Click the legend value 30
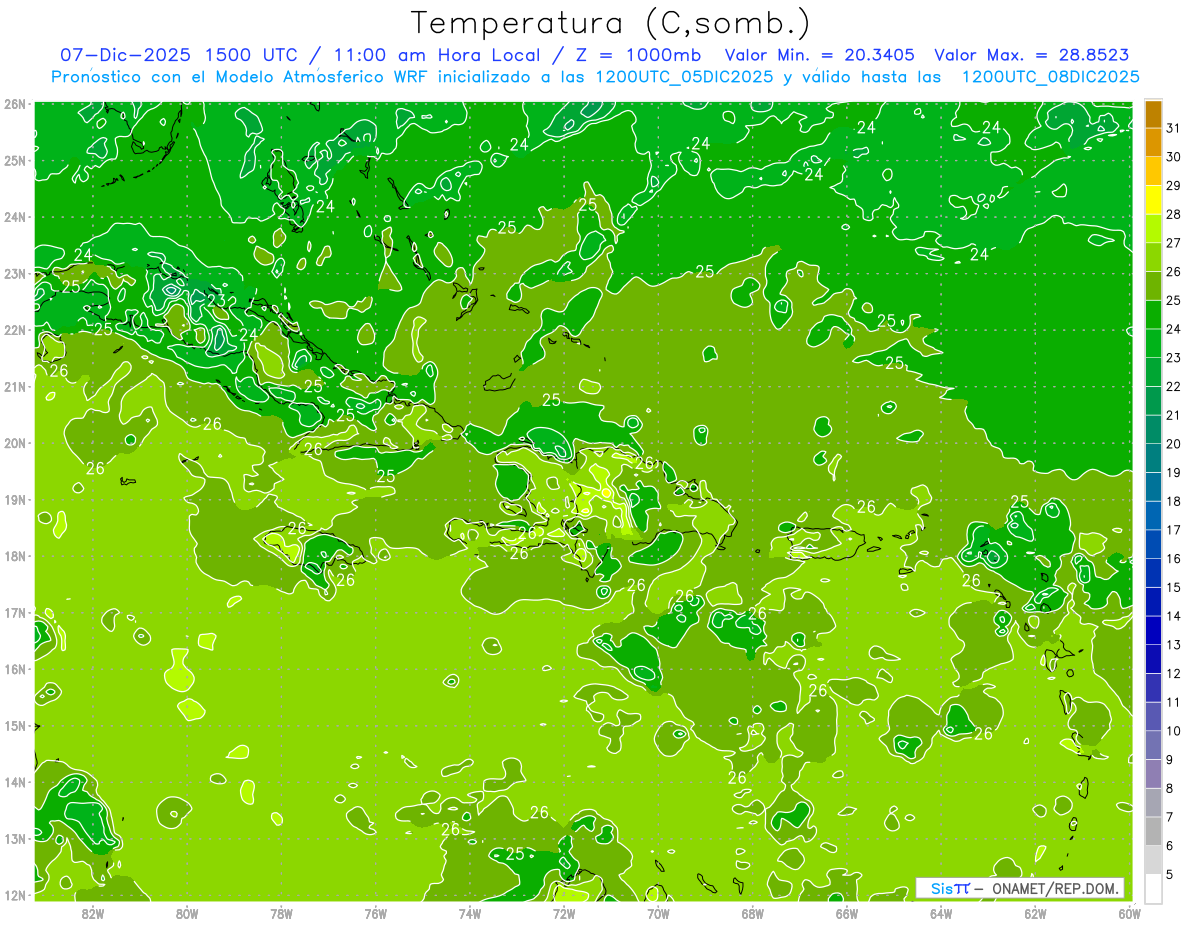This screenshot has width=1200, height=927. click(1173, 157)
